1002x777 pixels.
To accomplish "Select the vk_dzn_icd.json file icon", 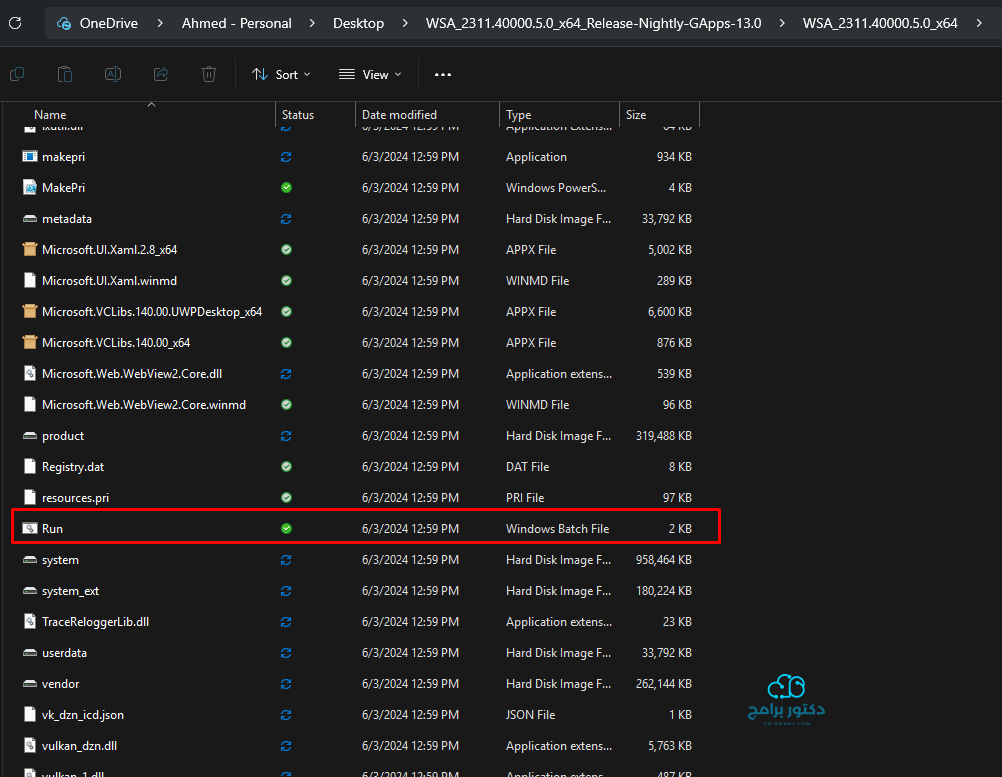I will (29, 714).
